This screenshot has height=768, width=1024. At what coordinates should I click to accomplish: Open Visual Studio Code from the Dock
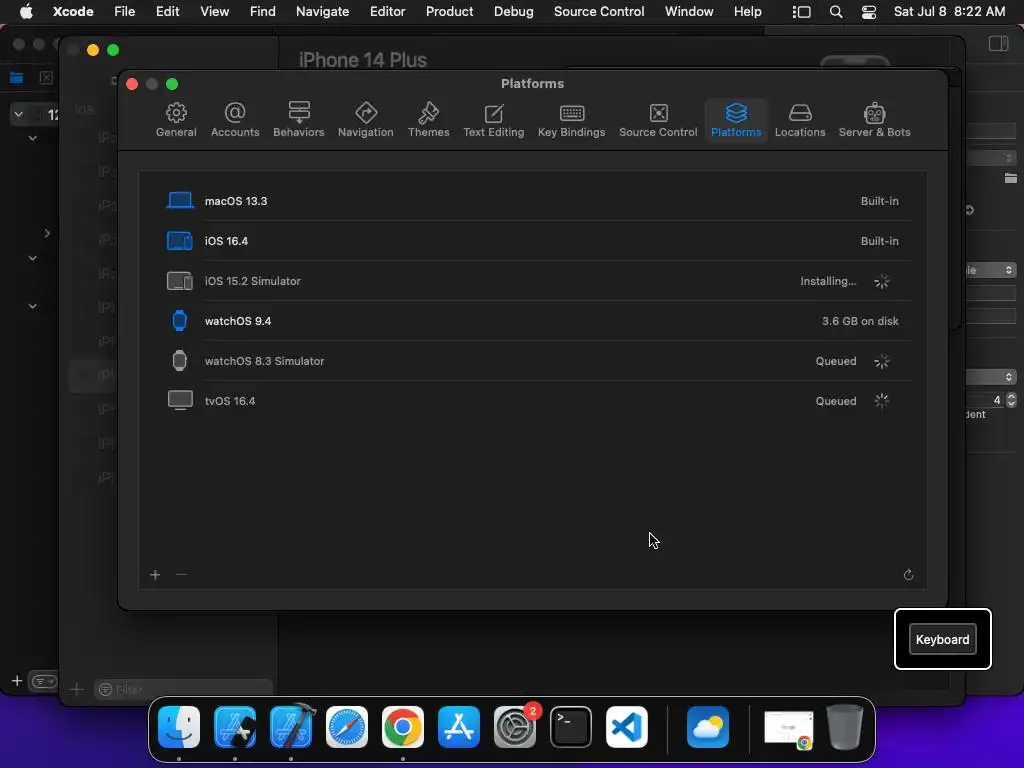point(626,727)
